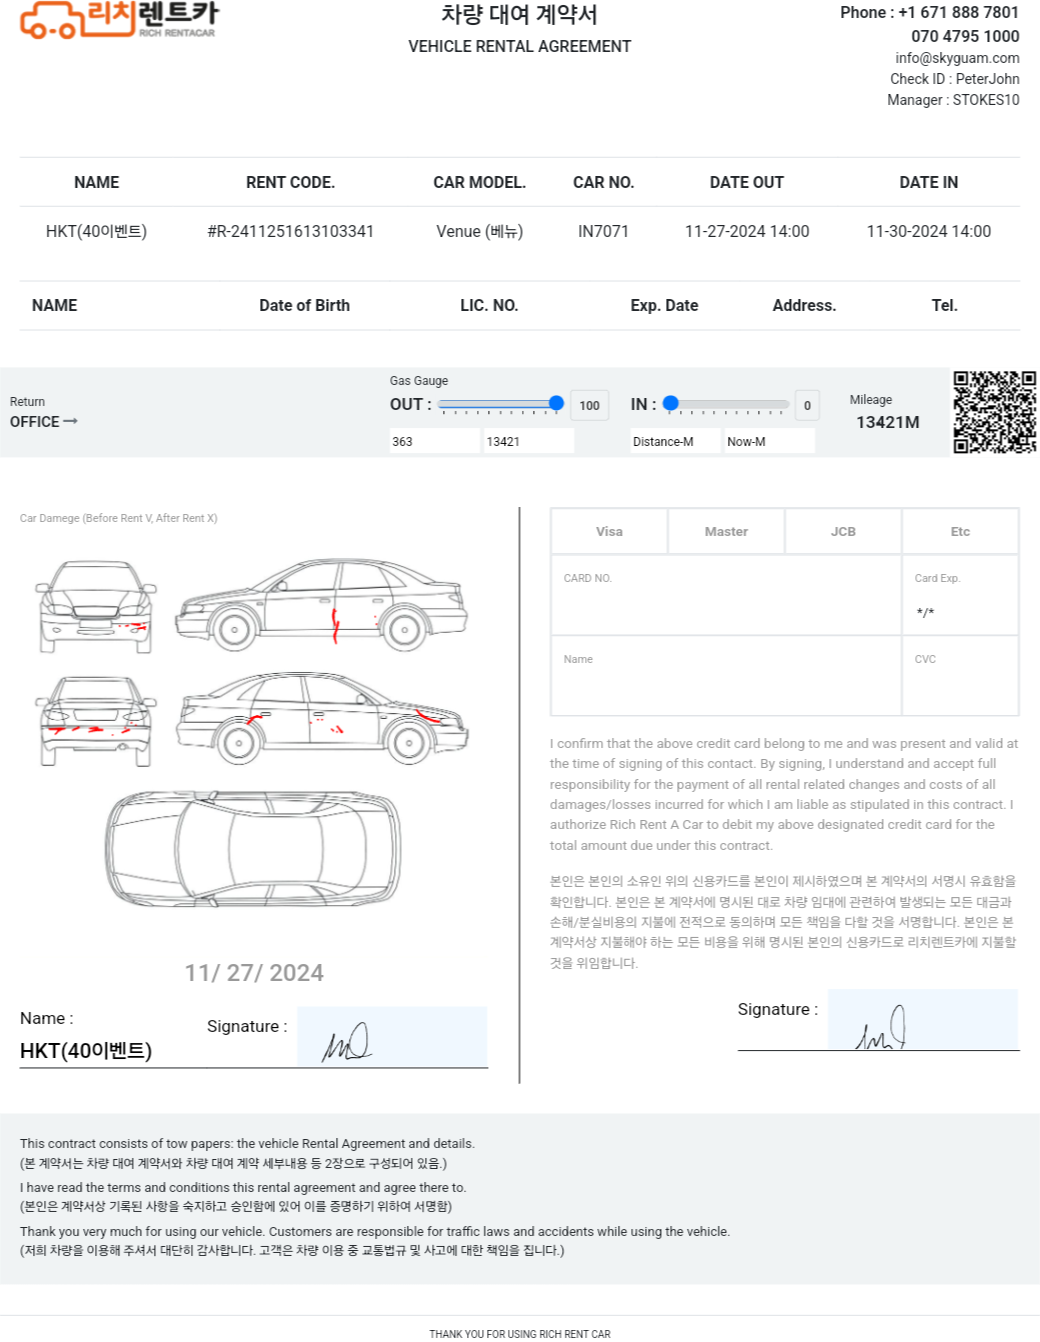Click phone number +1 671 888 7801
This screenshot has height=1342, width=1040.
pyautogui.click(x=958, y=12)
